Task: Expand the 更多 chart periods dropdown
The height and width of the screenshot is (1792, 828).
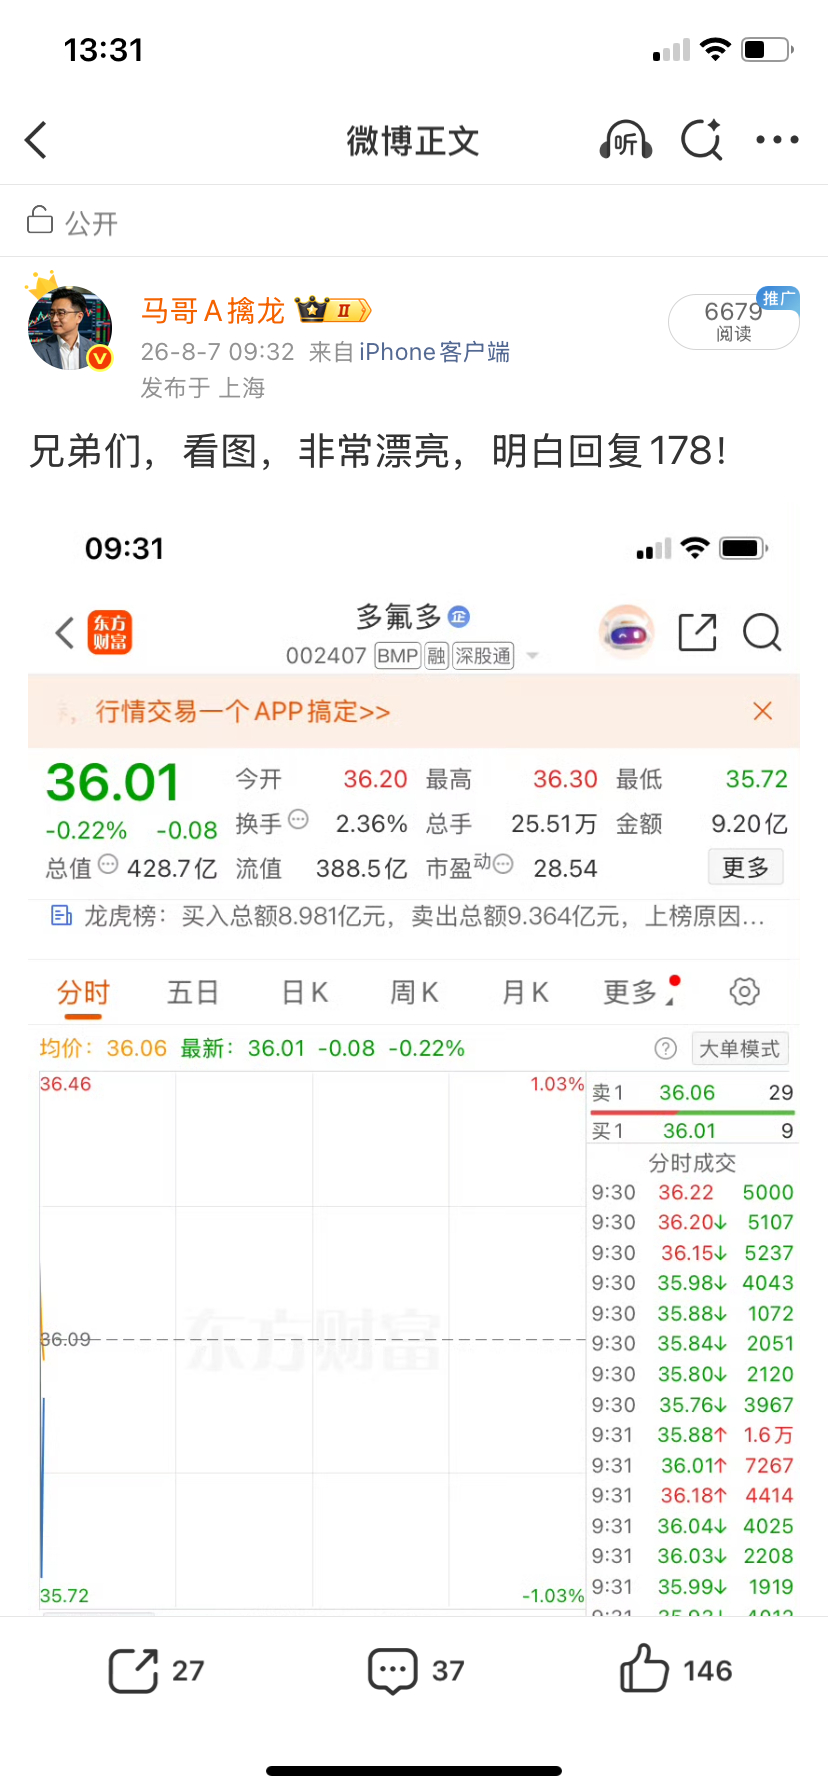Action: (x=640, y=991)
